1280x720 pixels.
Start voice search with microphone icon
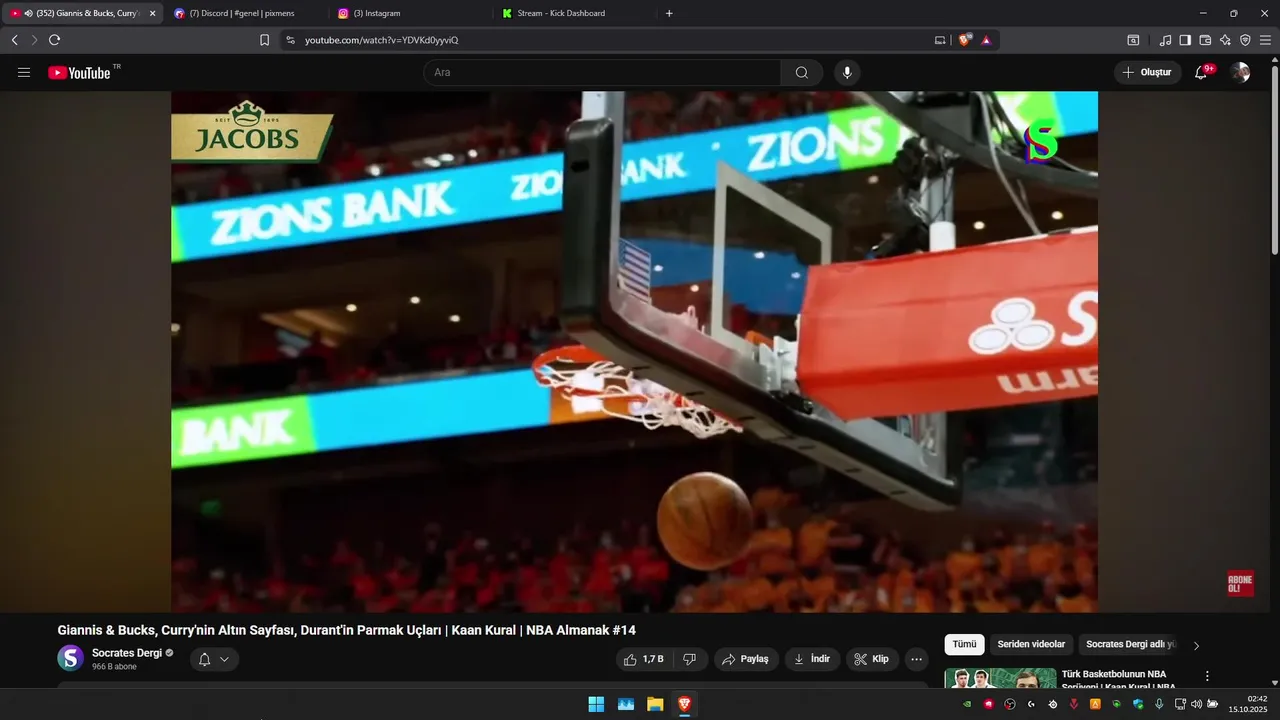847,72
